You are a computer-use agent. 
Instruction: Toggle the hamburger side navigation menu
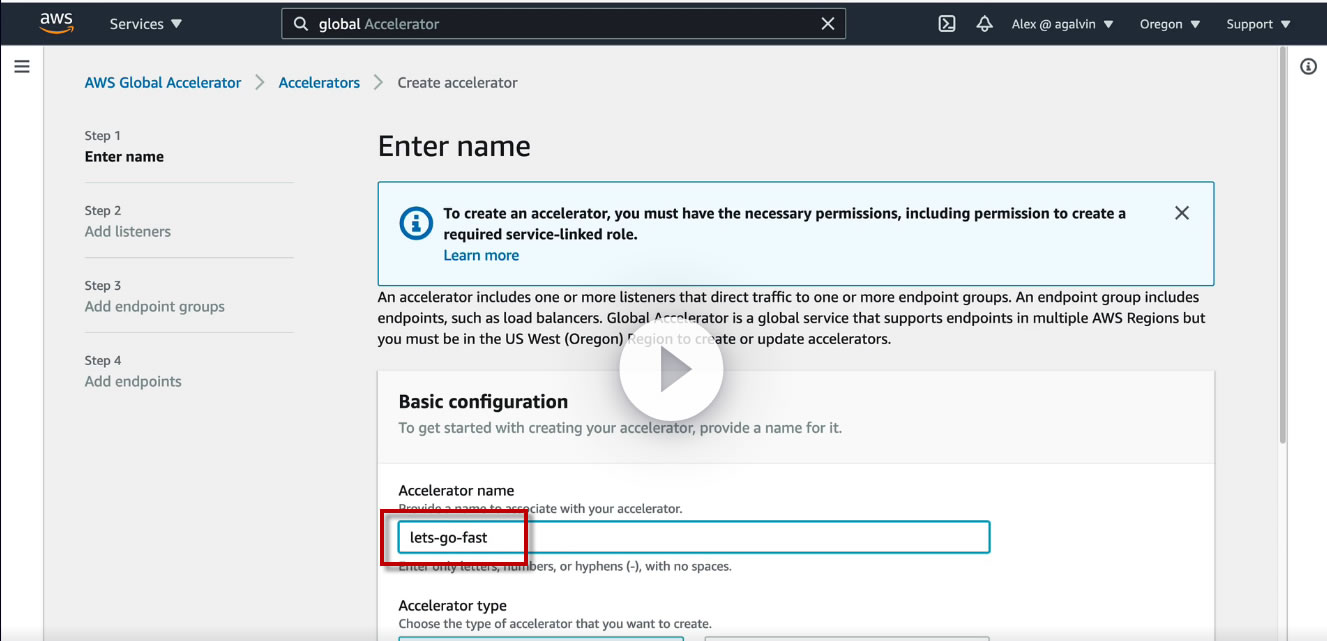click(x=22, y=67)
